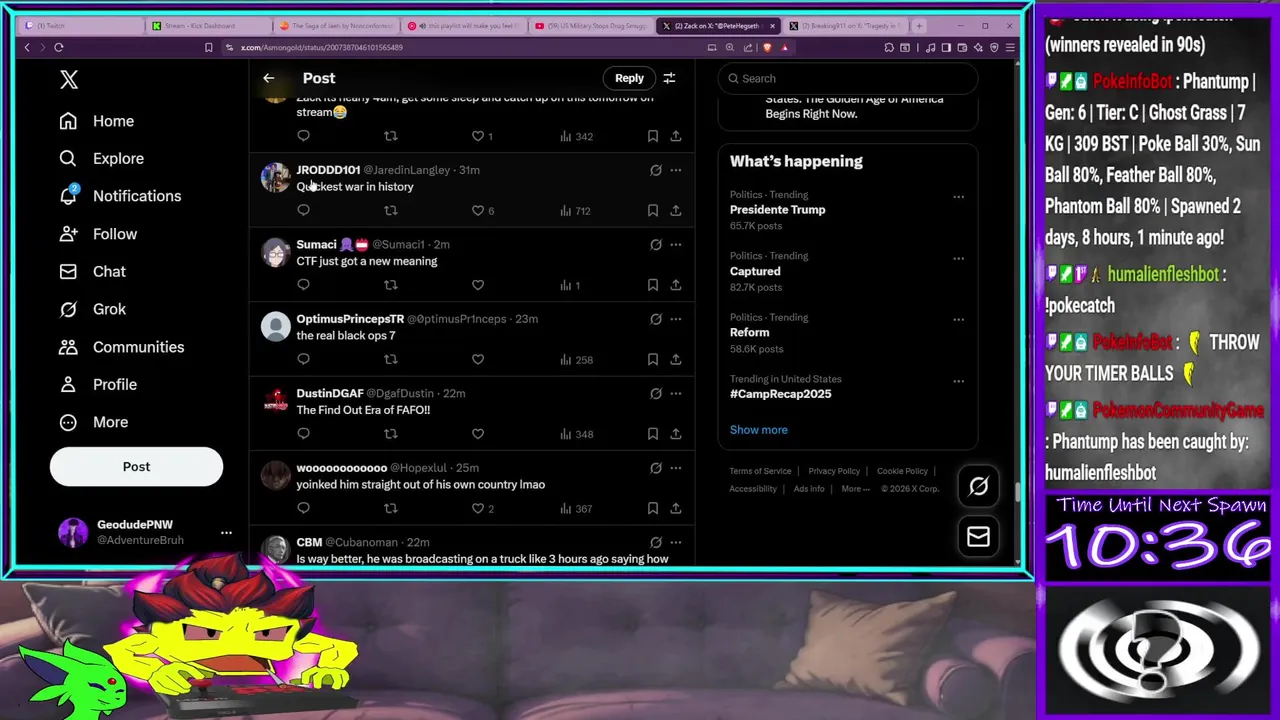The image size is (1280, 720).
Task: Open more options on DustinDGAF's post
Action: coord(676,393)
